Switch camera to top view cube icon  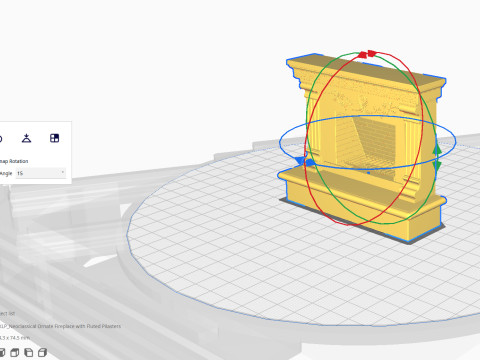[15, 352]
